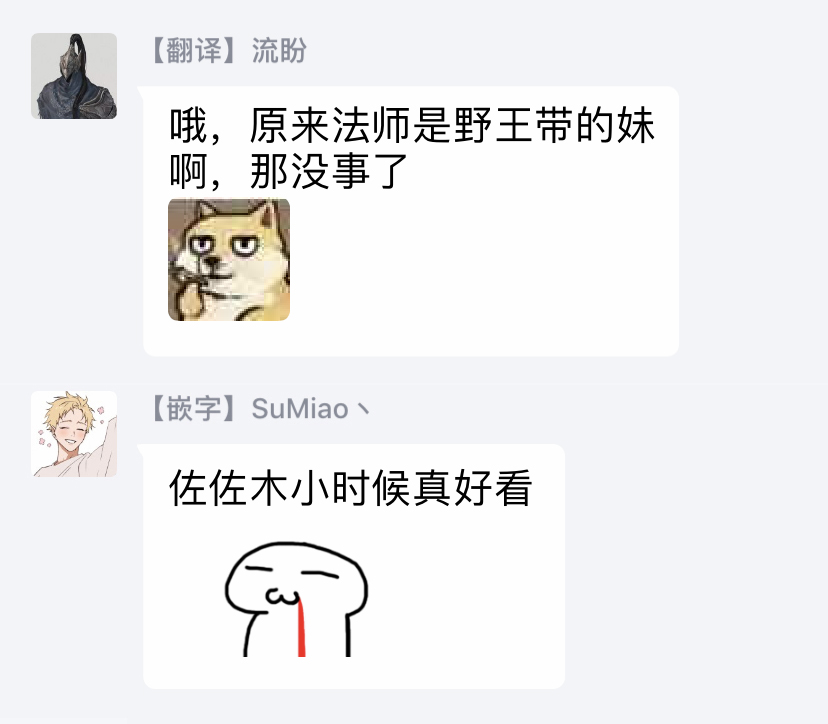This screenshot has height=724, width=828.
Task: Tap the name 佐佐木 in second message
Action: coord(229,488)
